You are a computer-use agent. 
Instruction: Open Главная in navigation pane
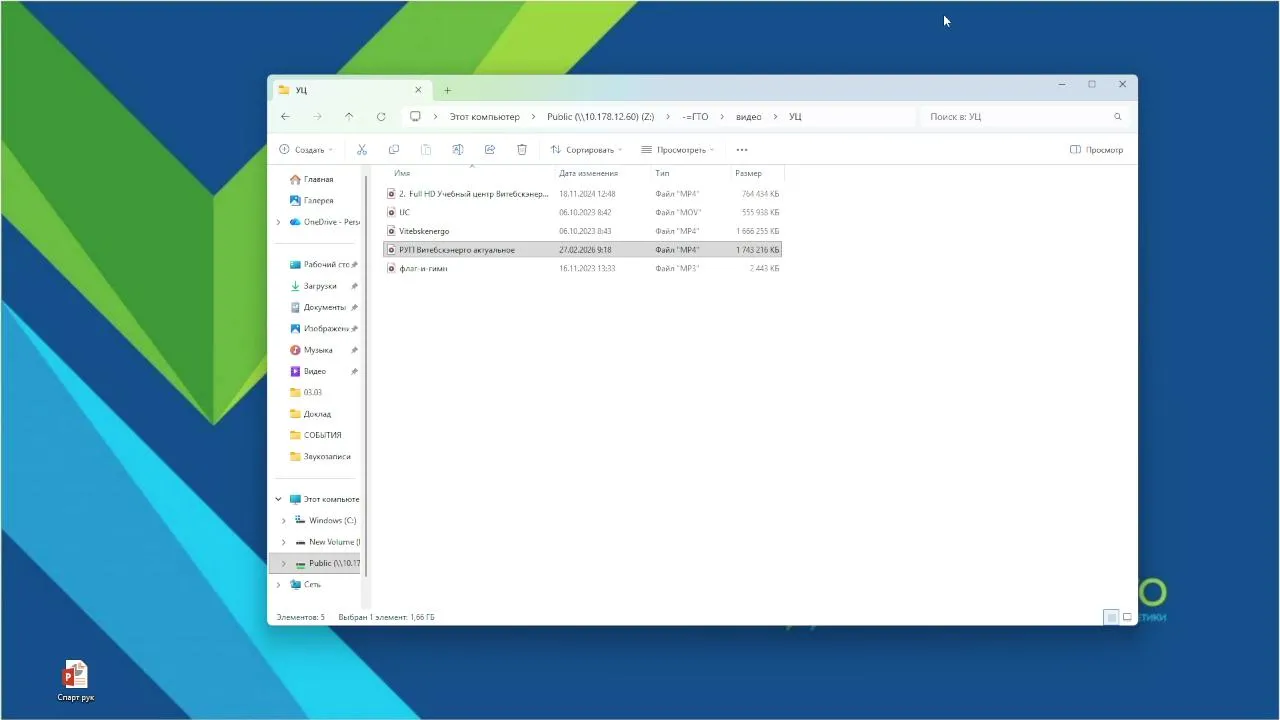pyautogui.click(x=311, y=180)
